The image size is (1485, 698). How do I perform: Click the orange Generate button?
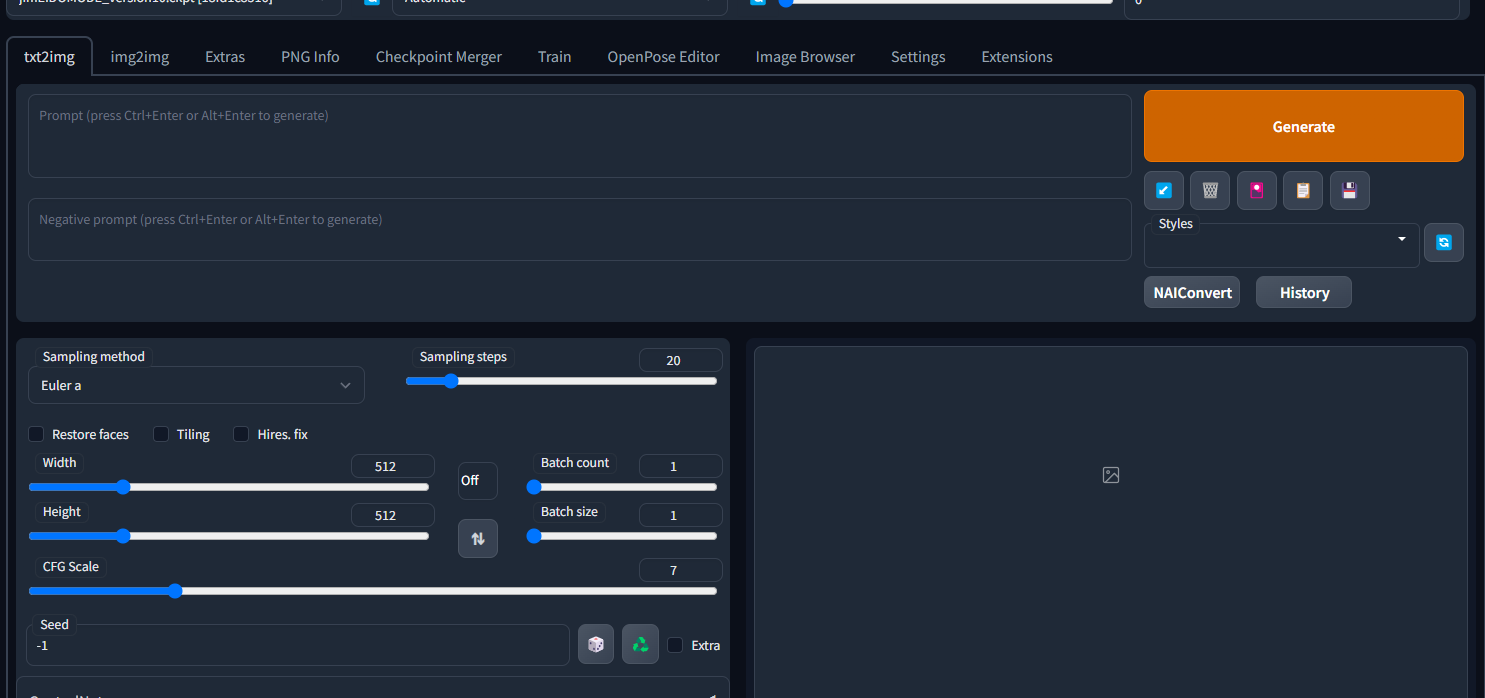click(1304, 126)
